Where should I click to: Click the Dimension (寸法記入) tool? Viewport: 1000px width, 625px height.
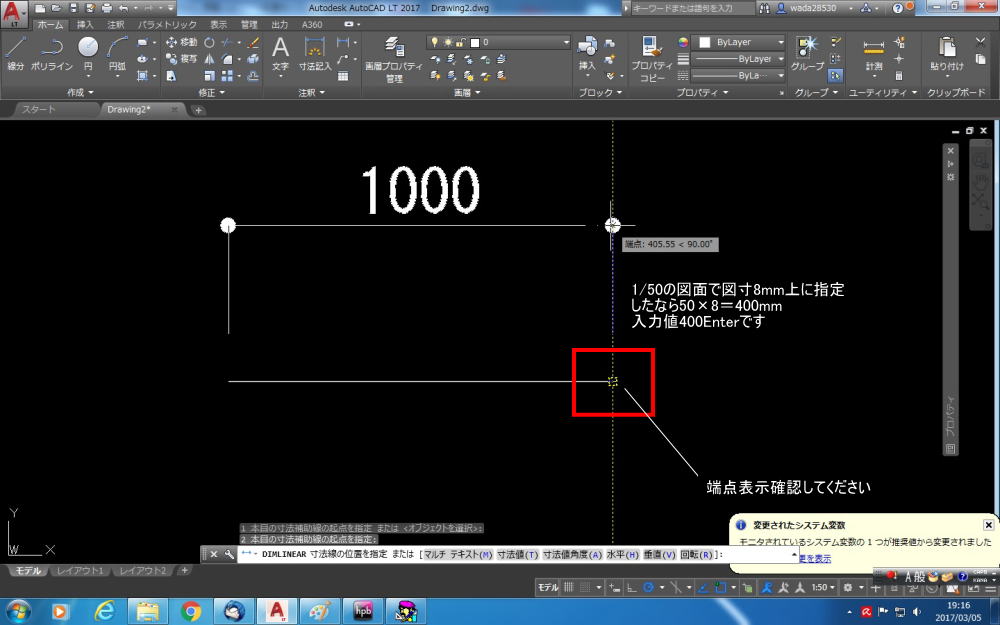(315, 53)
